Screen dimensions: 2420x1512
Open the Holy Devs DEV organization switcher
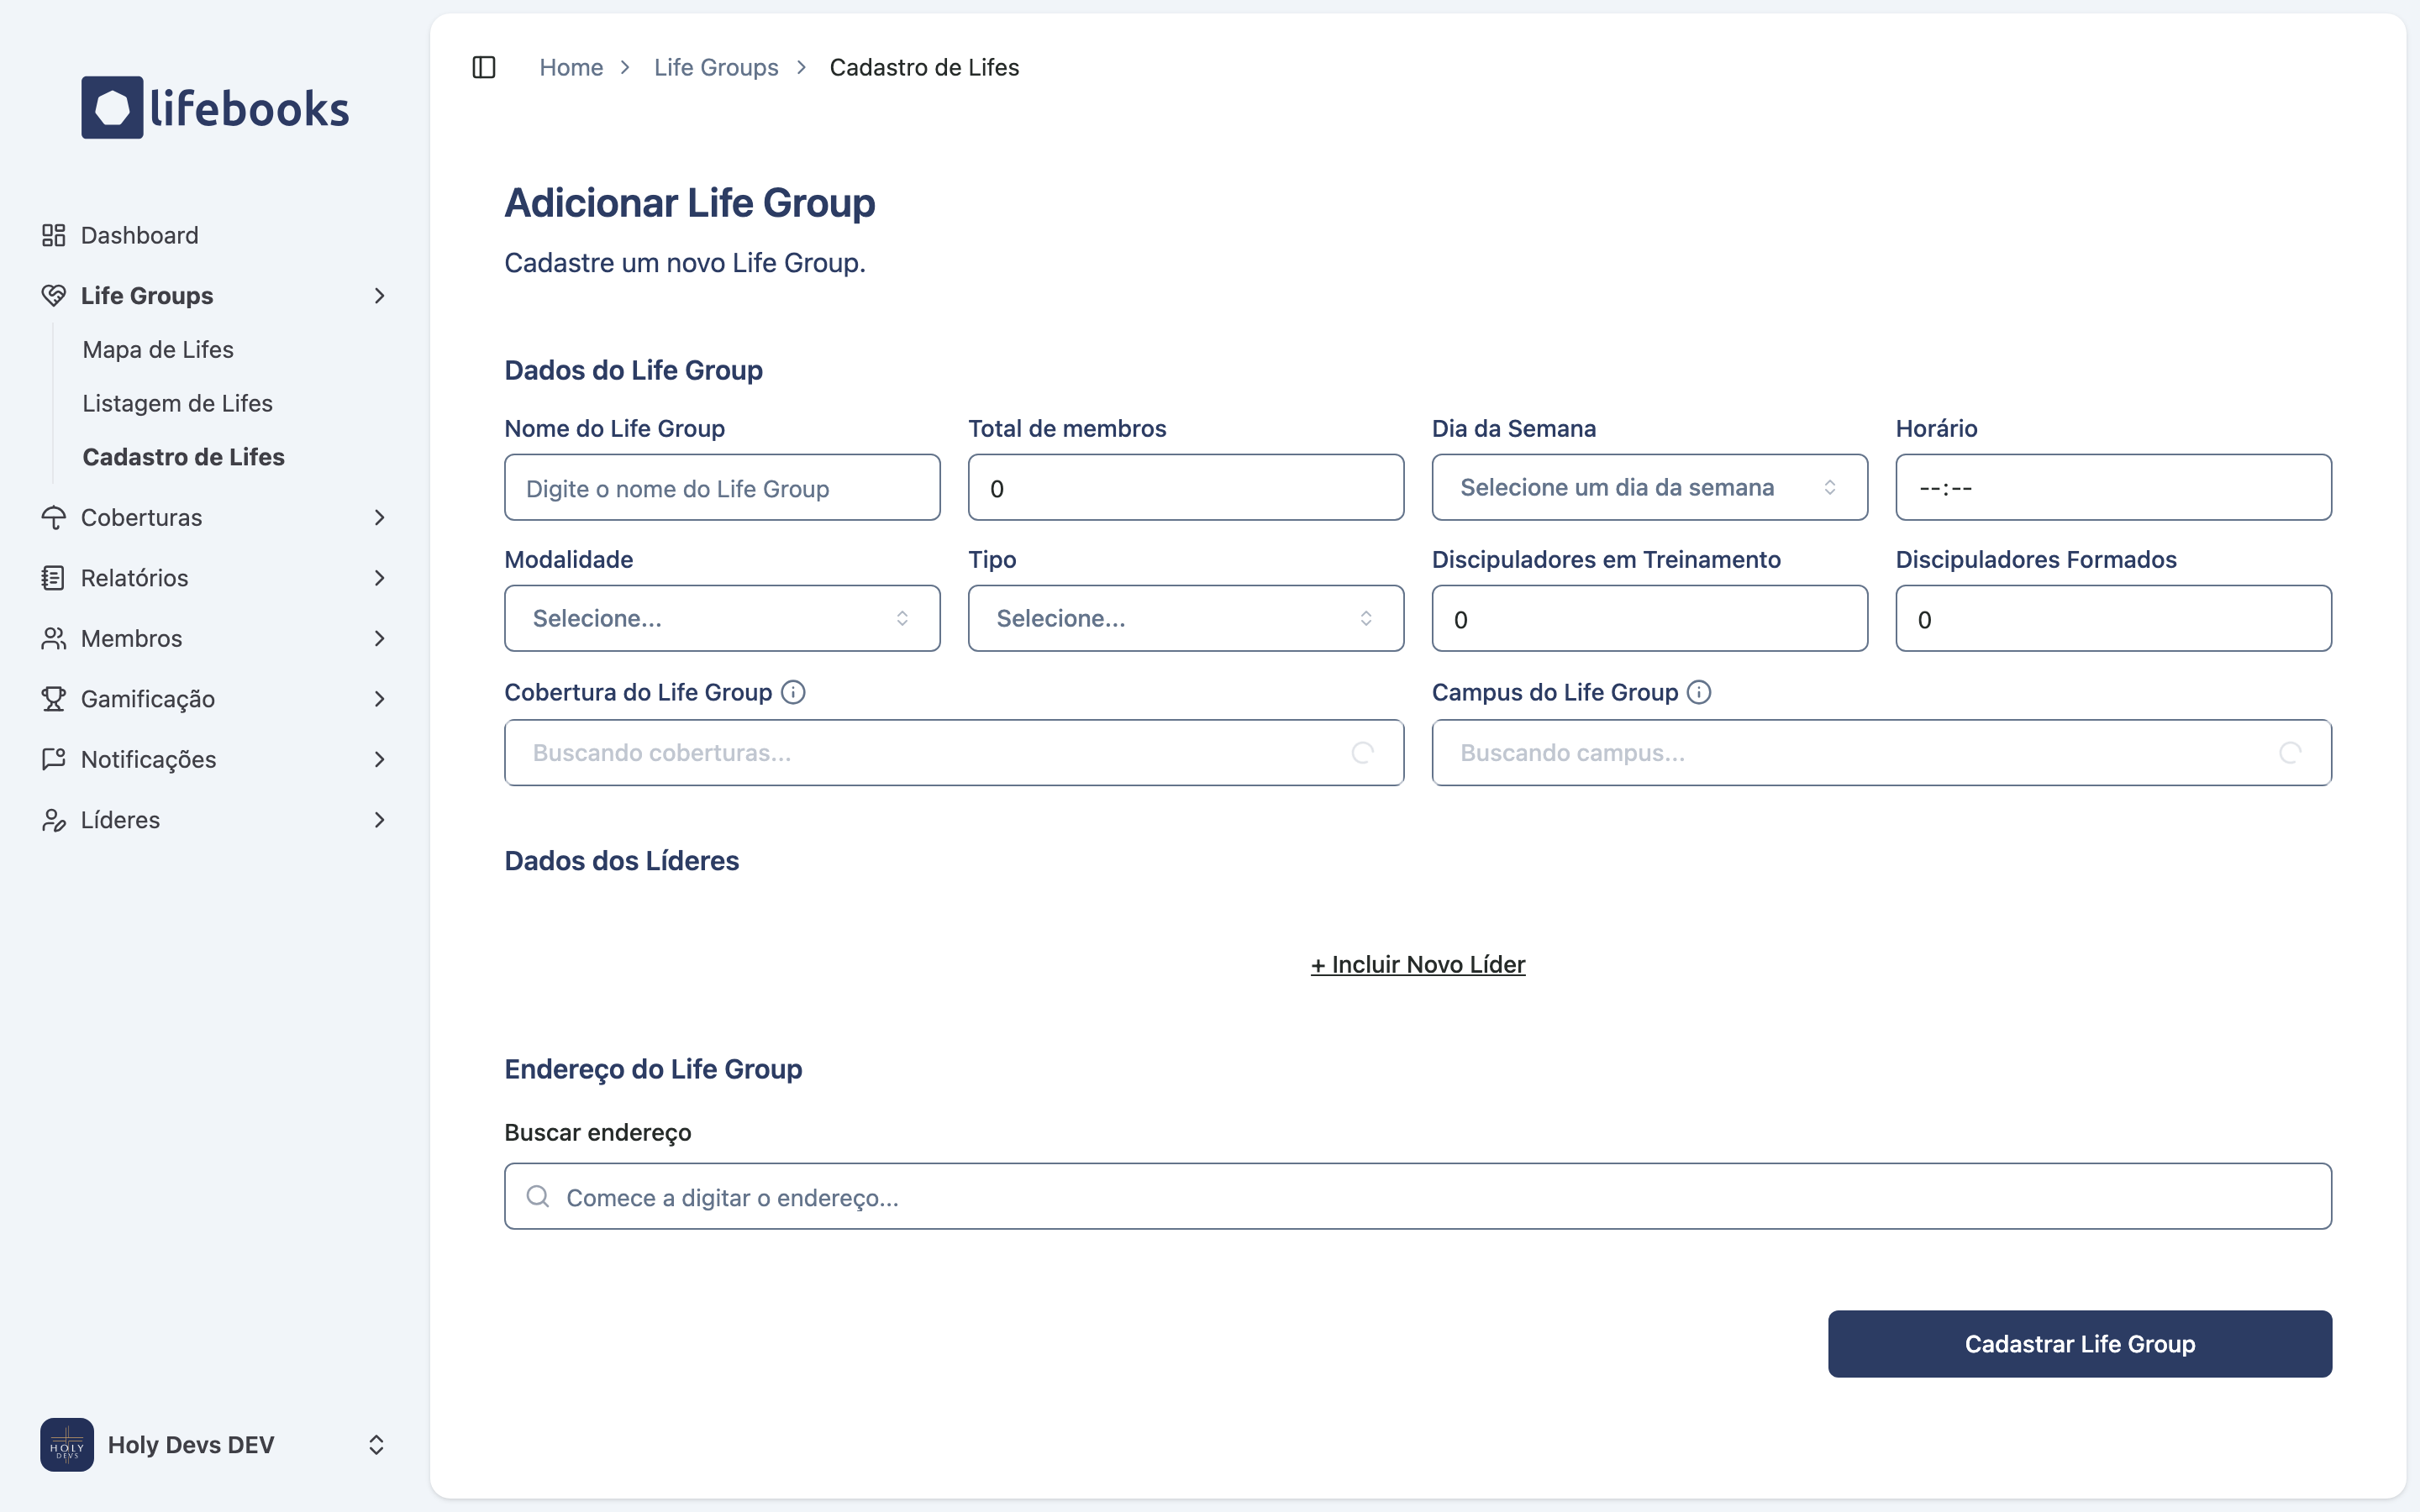pyautogui.click(x=214, y=1444)
